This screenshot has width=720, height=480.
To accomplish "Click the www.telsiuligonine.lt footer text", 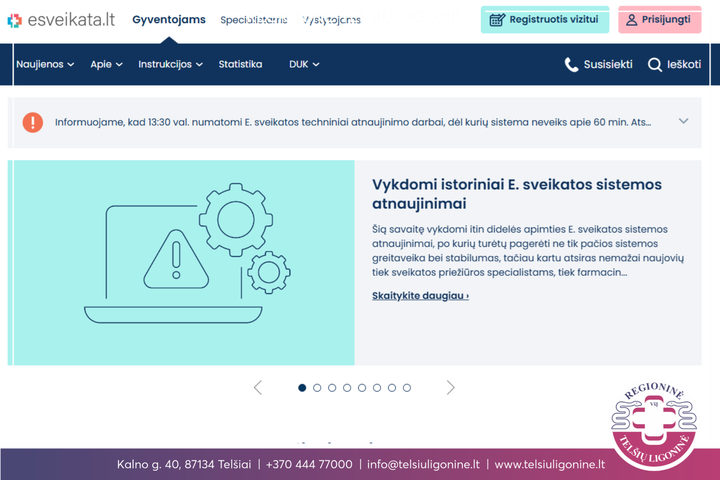I will [550, 464].
